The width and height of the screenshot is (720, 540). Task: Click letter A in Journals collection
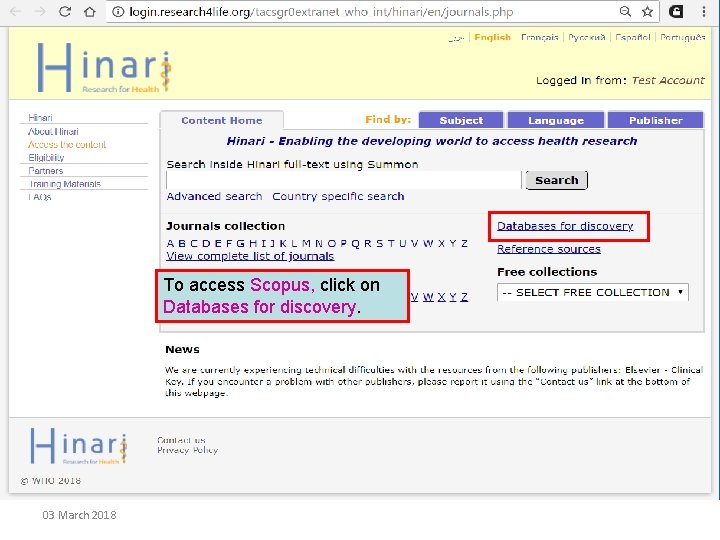[170, 243]
